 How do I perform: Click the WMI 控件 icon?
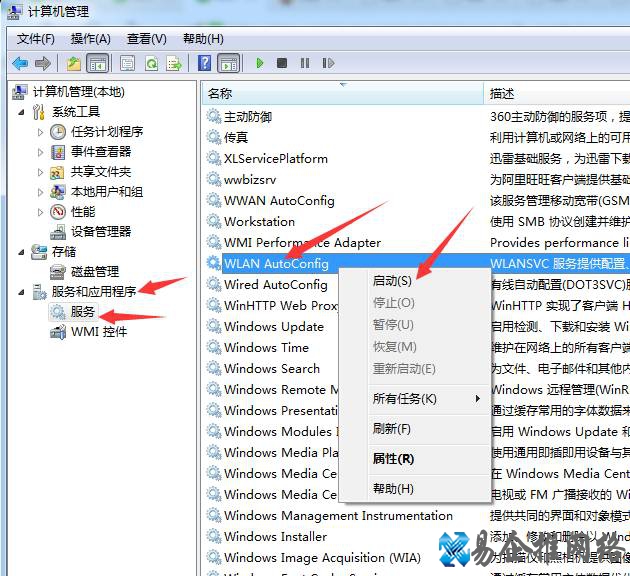pyautogui.click(x=58, y=332)
